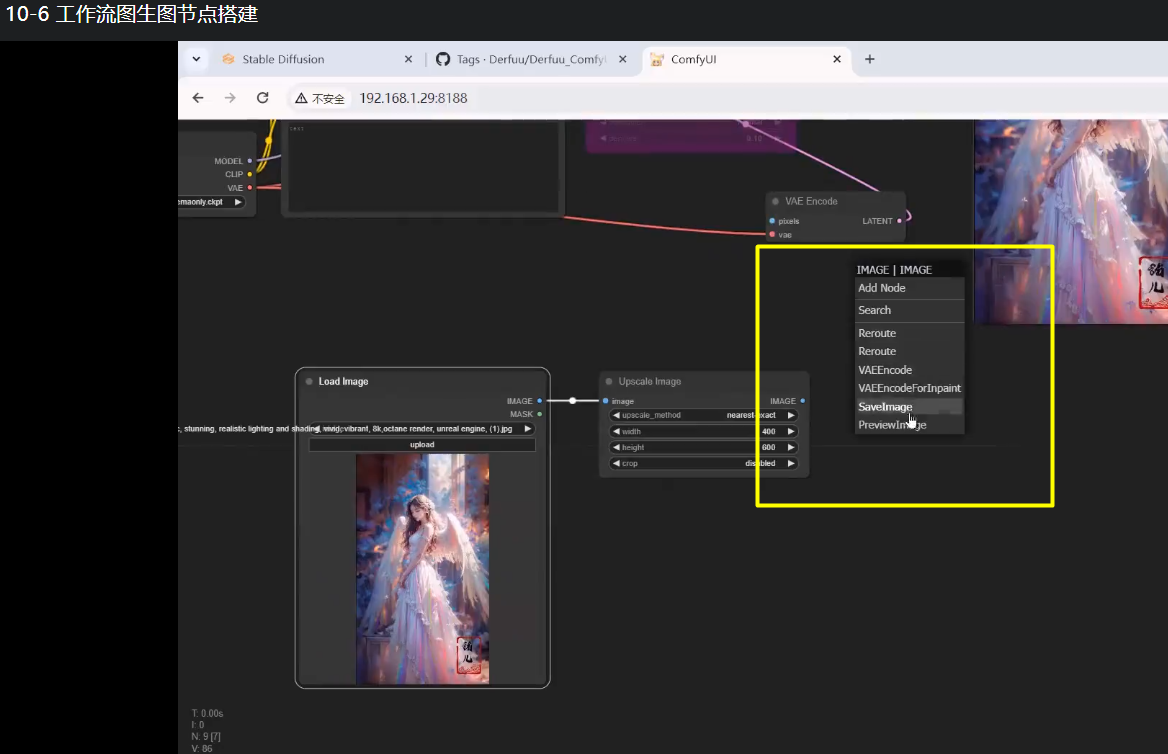
Task: Click the Load Image IMAGE output dot
Action: [x=540, y=401]
